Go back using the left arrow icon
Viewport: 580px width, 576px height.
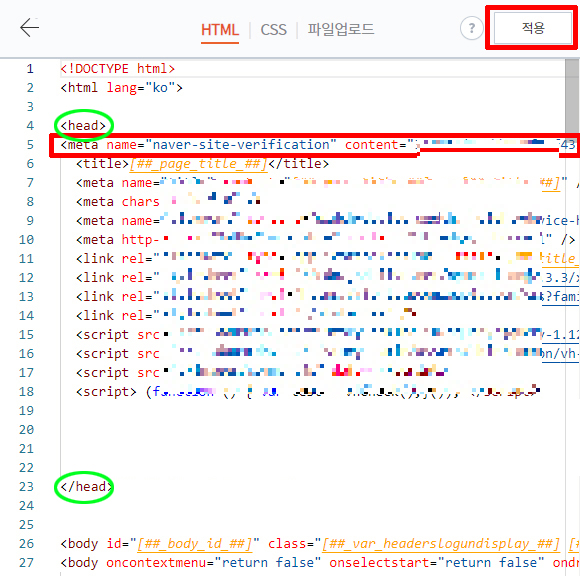click(x=30, y=28)
